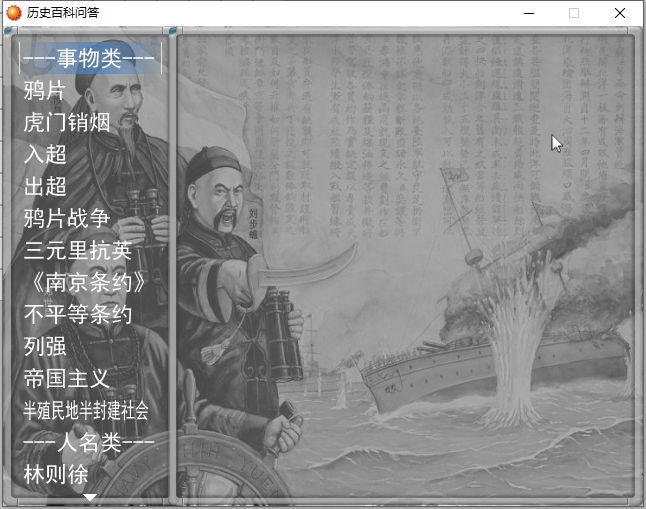Open the 鸦片战争 entry
This screenshot has height=509, width=646.
click(67, 218)
